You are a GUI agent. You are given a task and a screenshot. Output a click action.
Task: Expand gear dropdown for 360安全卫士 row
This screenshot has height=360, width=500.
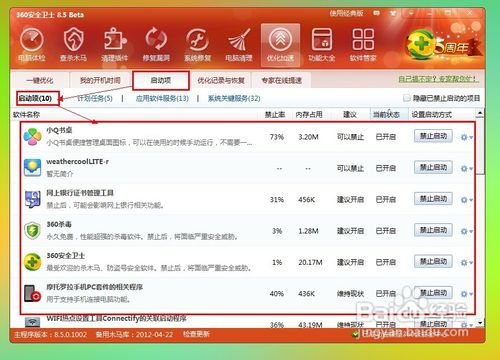coord(466,262)
